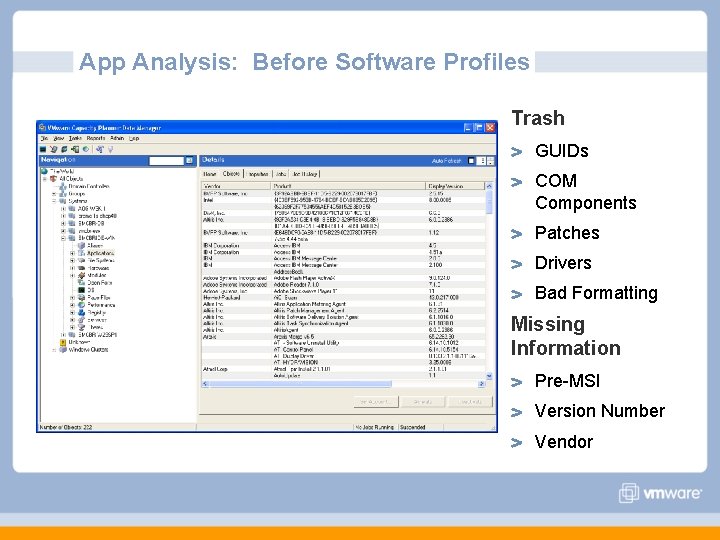Sort by the Vendor column header
This screenshot has width=720, height=540.
[236, 186]
